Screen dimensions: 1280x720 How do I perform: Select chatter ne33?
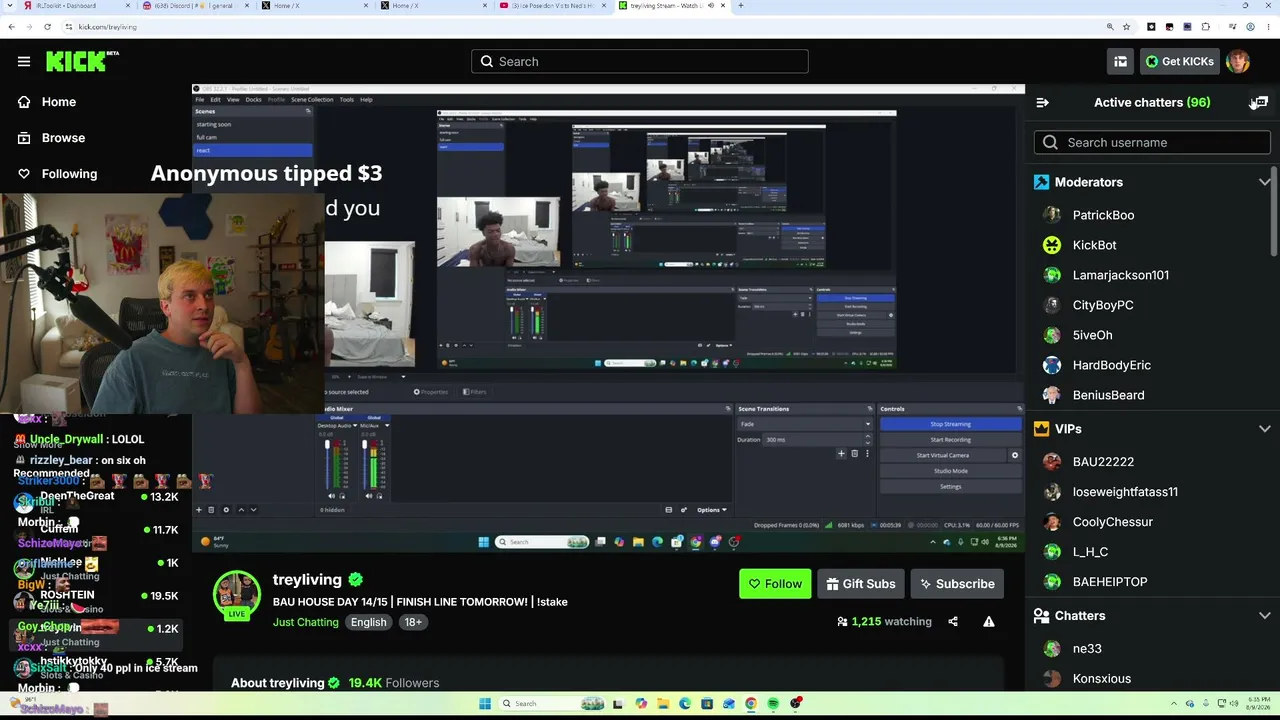pos(1087,649)
